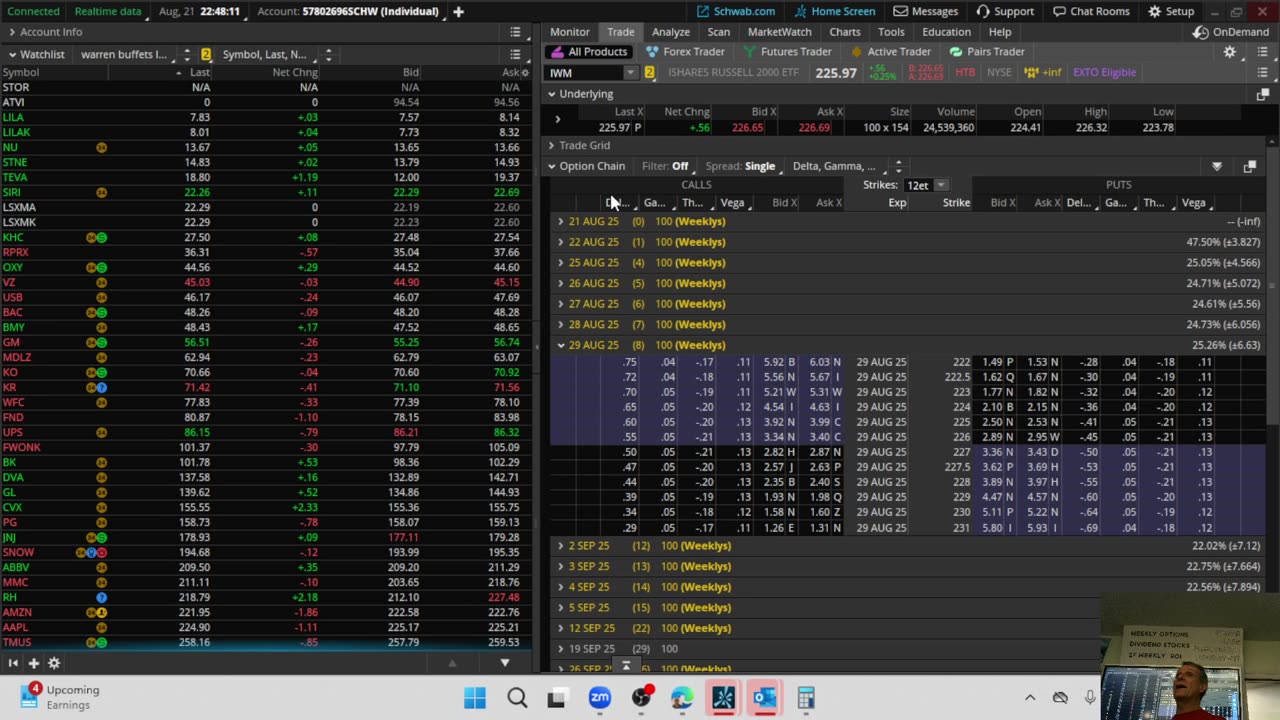This screenshot has width=1280, height=720.
Task: Sort watchlist by Symbol column
Action: point(21,72)
